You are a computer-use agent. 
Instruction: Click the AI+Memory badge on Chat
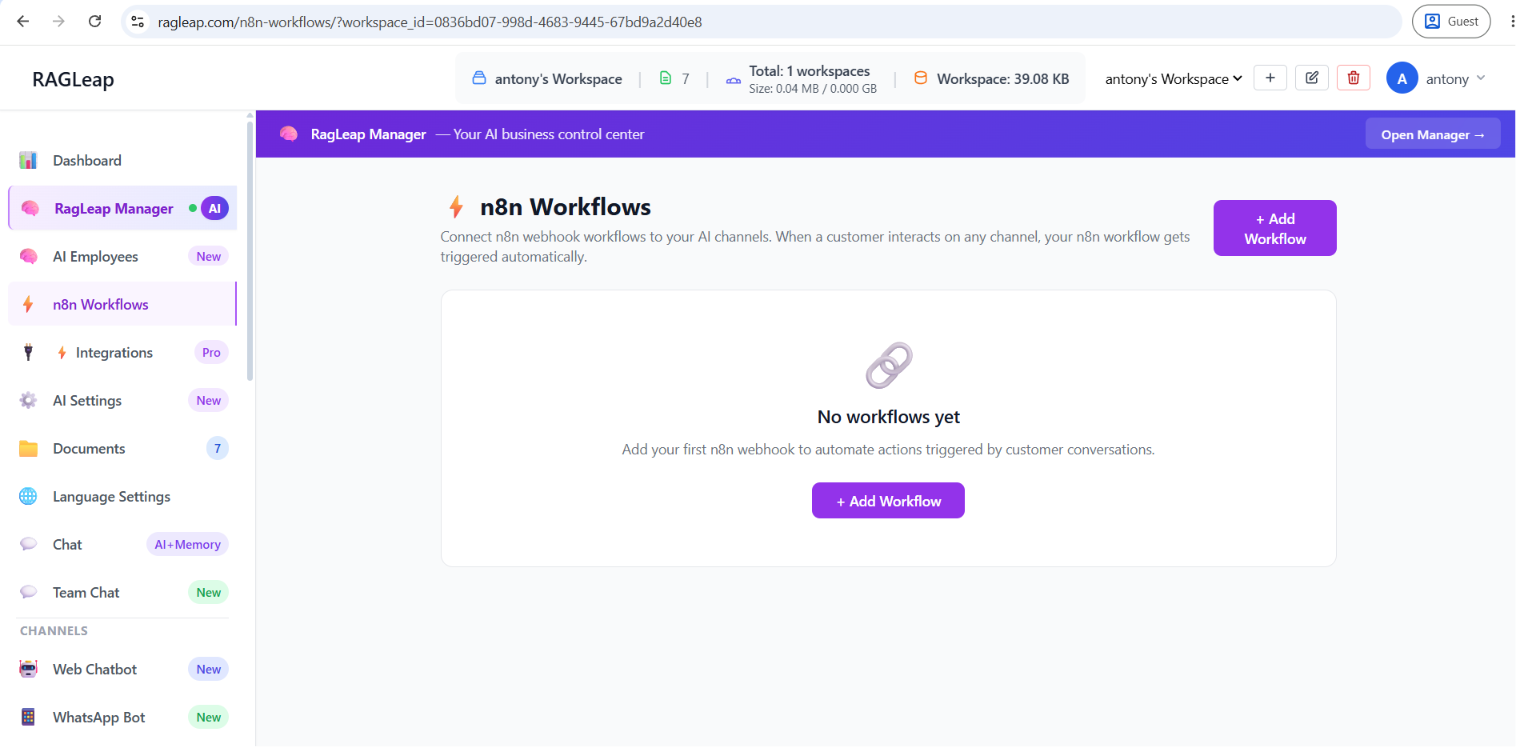(x=187, y=544)
